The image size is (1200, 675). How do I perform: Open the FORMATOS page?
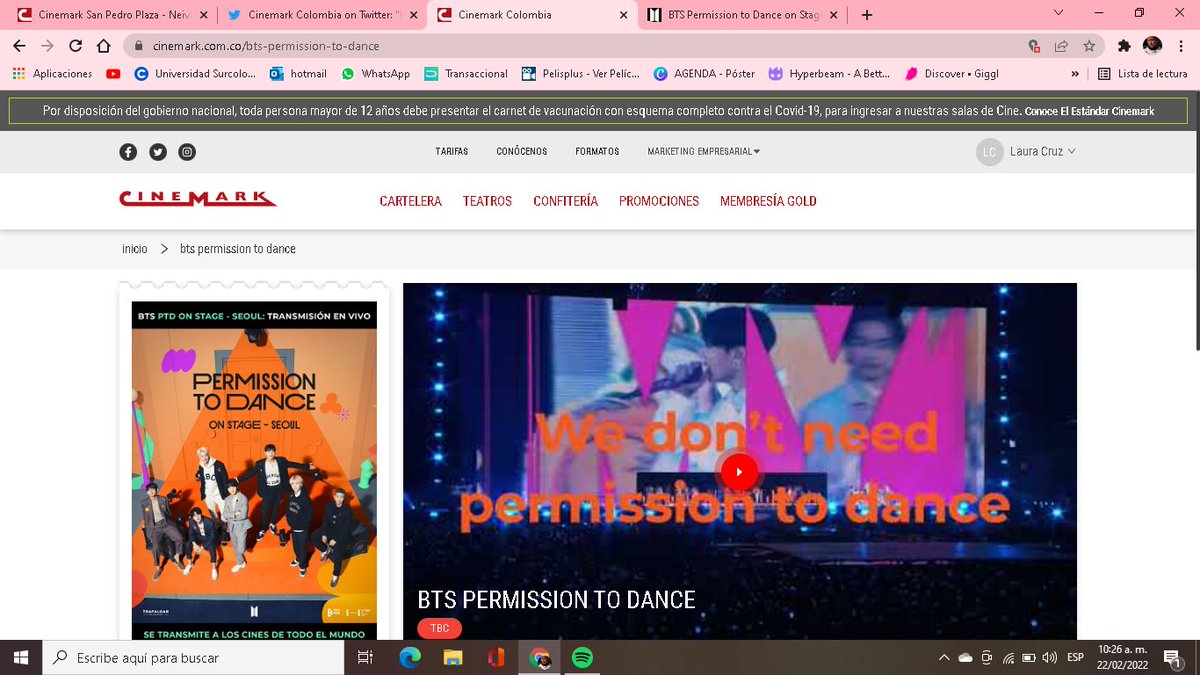coord(597,152)
